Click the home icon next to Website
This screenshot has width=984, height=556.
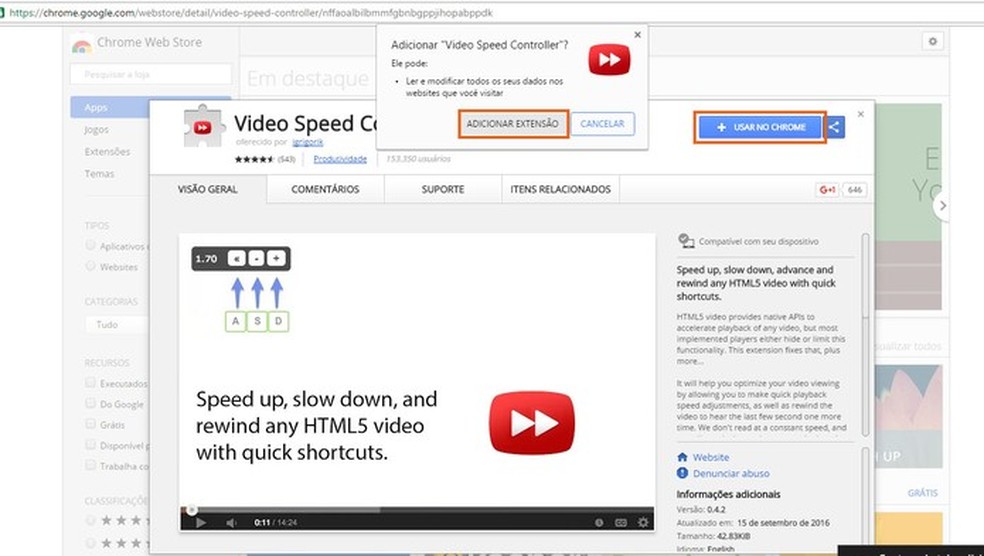click(x=683, y=457)
